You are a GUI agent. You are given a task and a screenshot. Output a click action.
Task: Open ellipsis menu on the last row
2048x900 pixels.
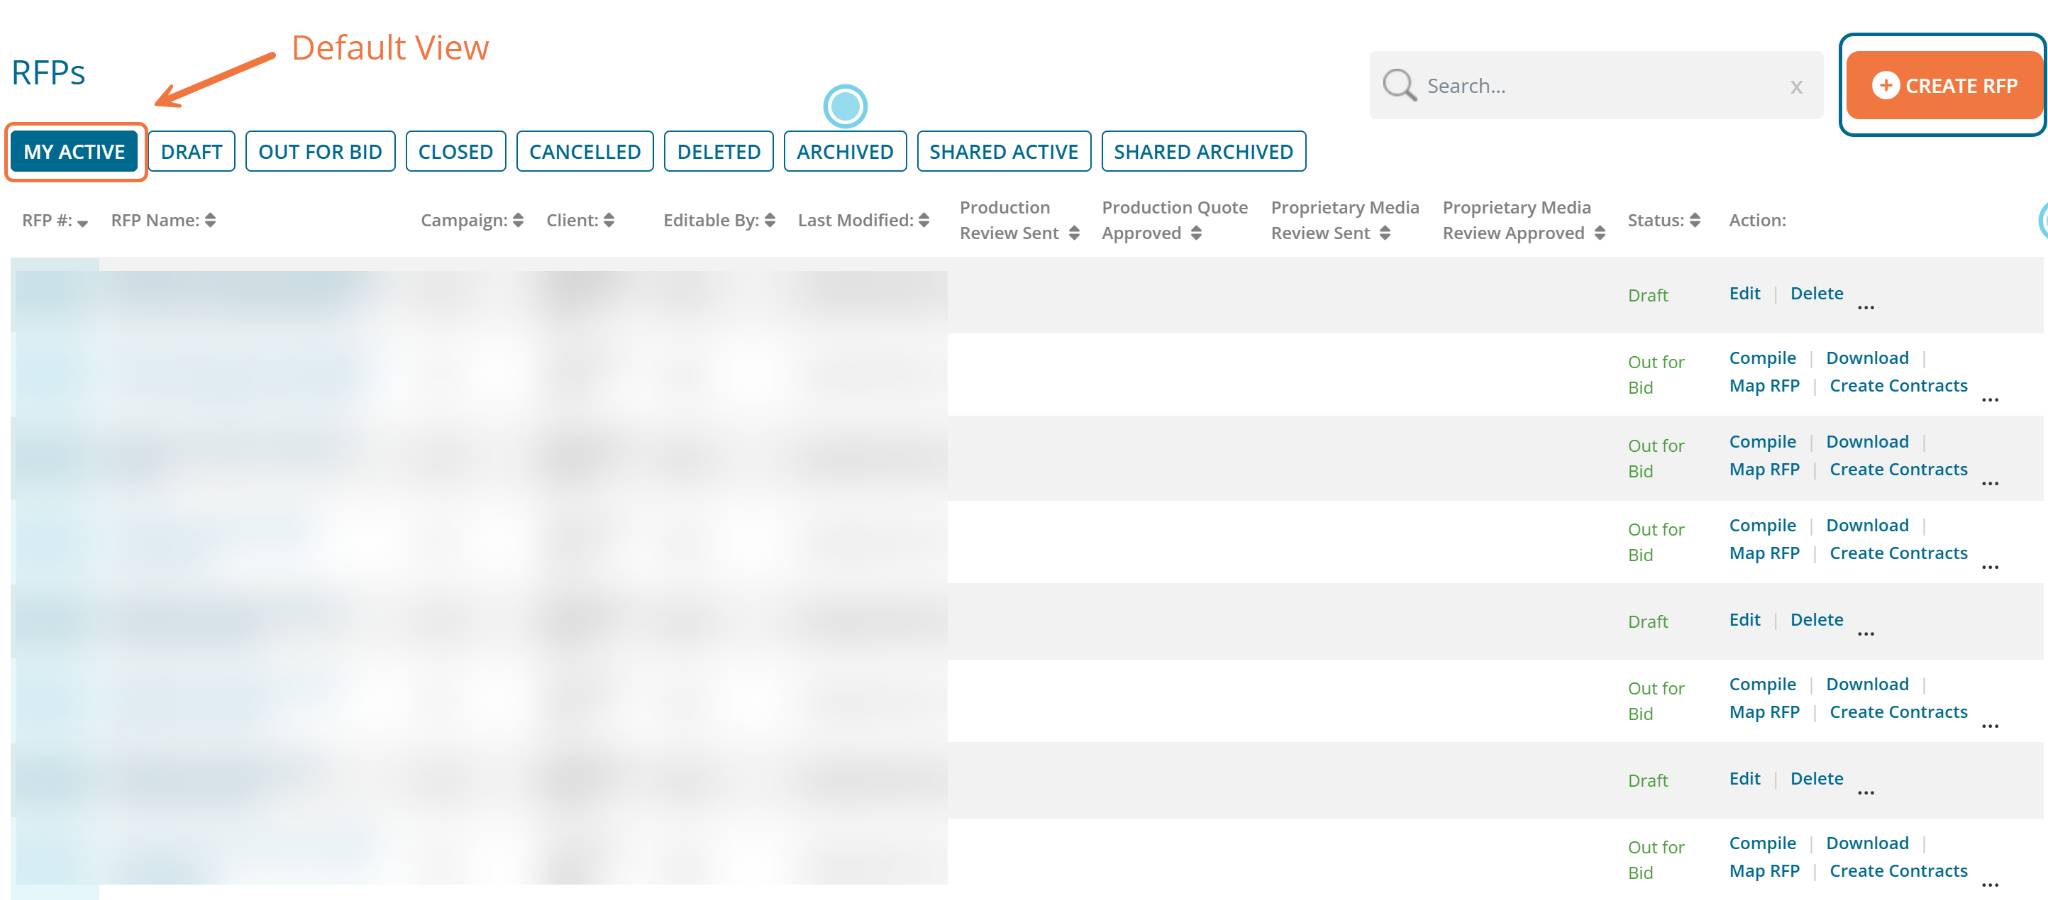click(x=1990, y=883)
